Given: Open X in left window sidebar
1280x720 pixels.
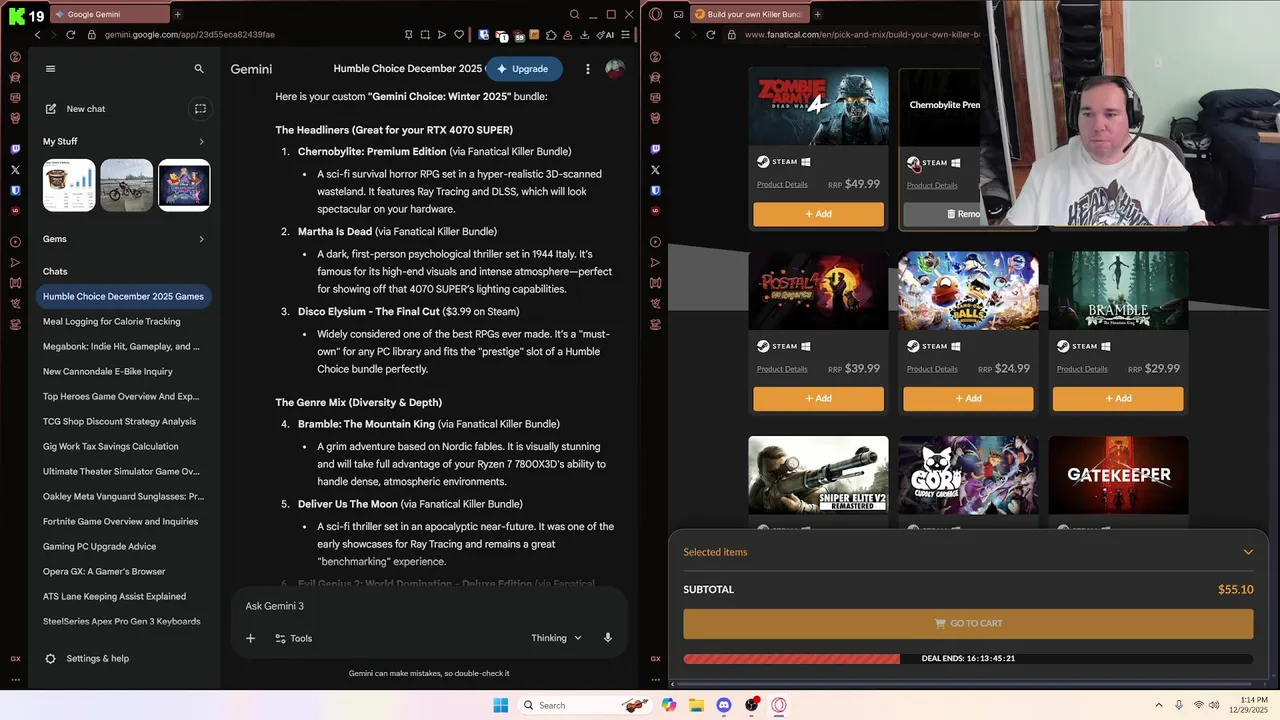Looking at the screenshot, I should pos(15,170).
